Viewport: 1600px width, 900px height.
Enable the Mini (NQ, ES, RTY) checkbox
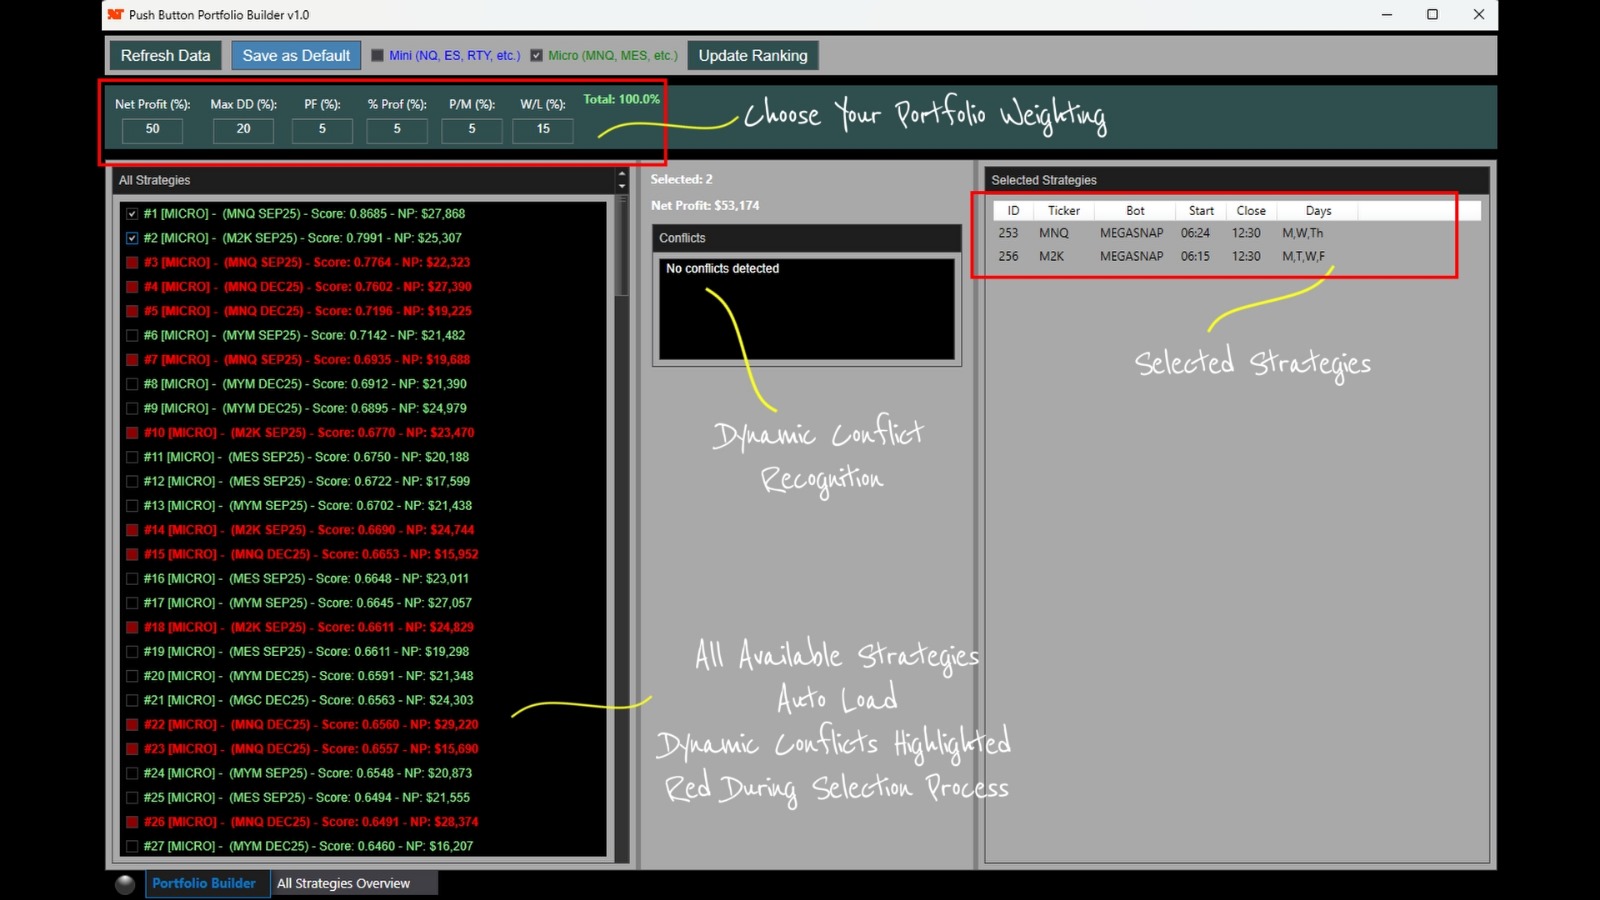378,56
